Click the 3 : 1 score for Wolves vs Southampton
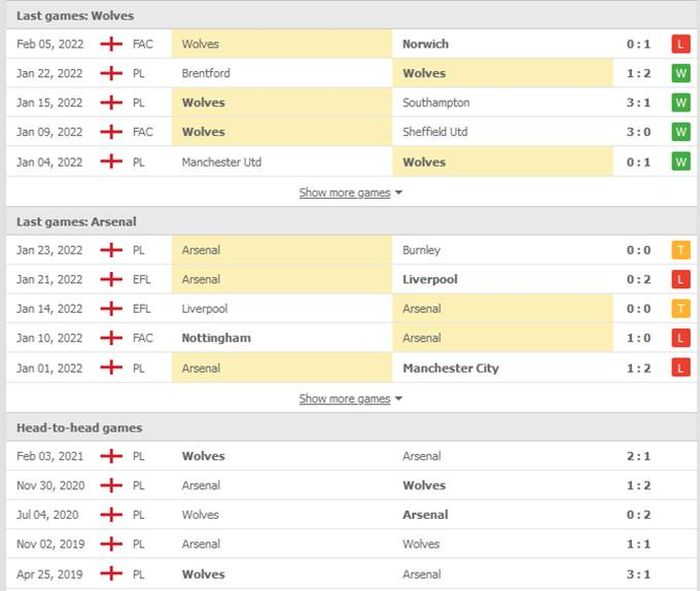This screenshot has height=591, width=700. 638,103
